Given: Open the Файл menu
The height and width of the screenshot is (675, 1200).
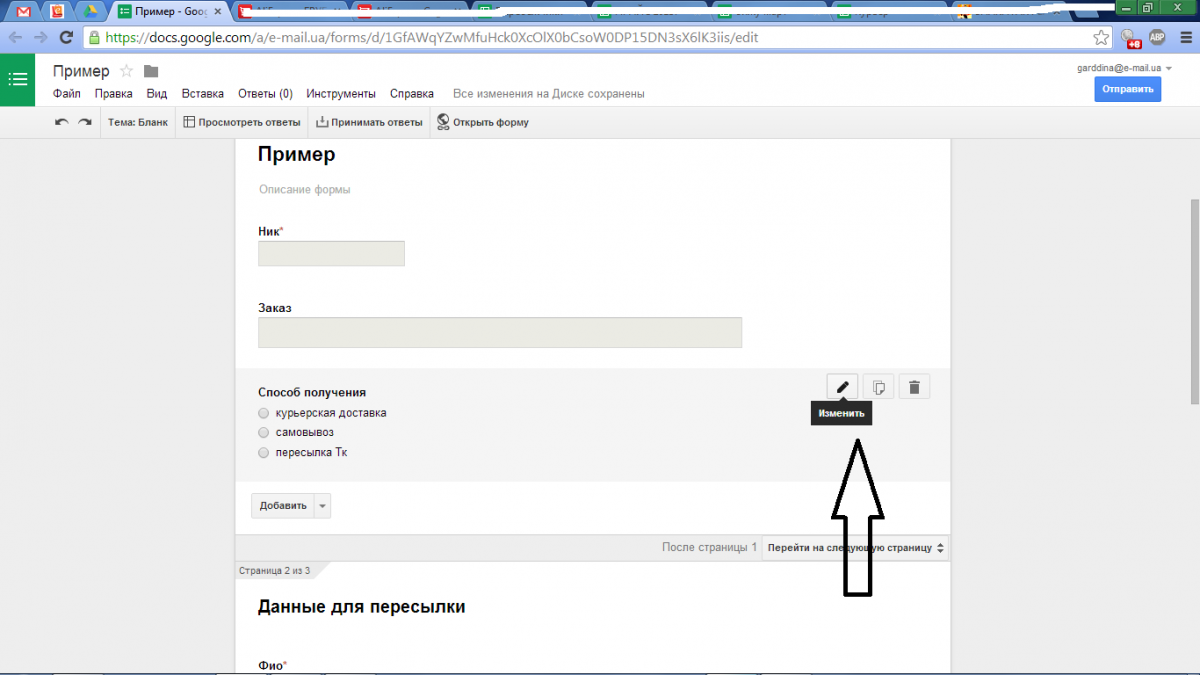Looking at the screenshot, I should point(67,94).
